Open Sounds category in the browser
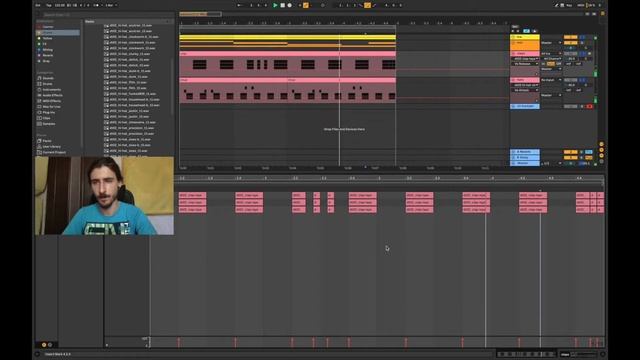 pos(48,78)
